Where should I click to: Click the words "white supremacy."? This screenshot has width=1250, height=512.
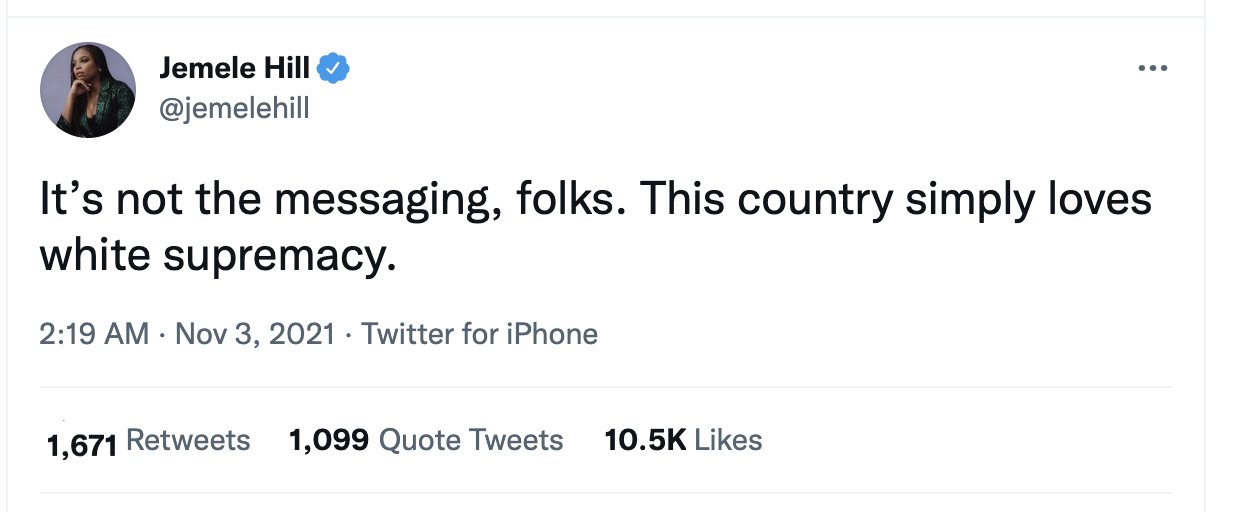219,256
